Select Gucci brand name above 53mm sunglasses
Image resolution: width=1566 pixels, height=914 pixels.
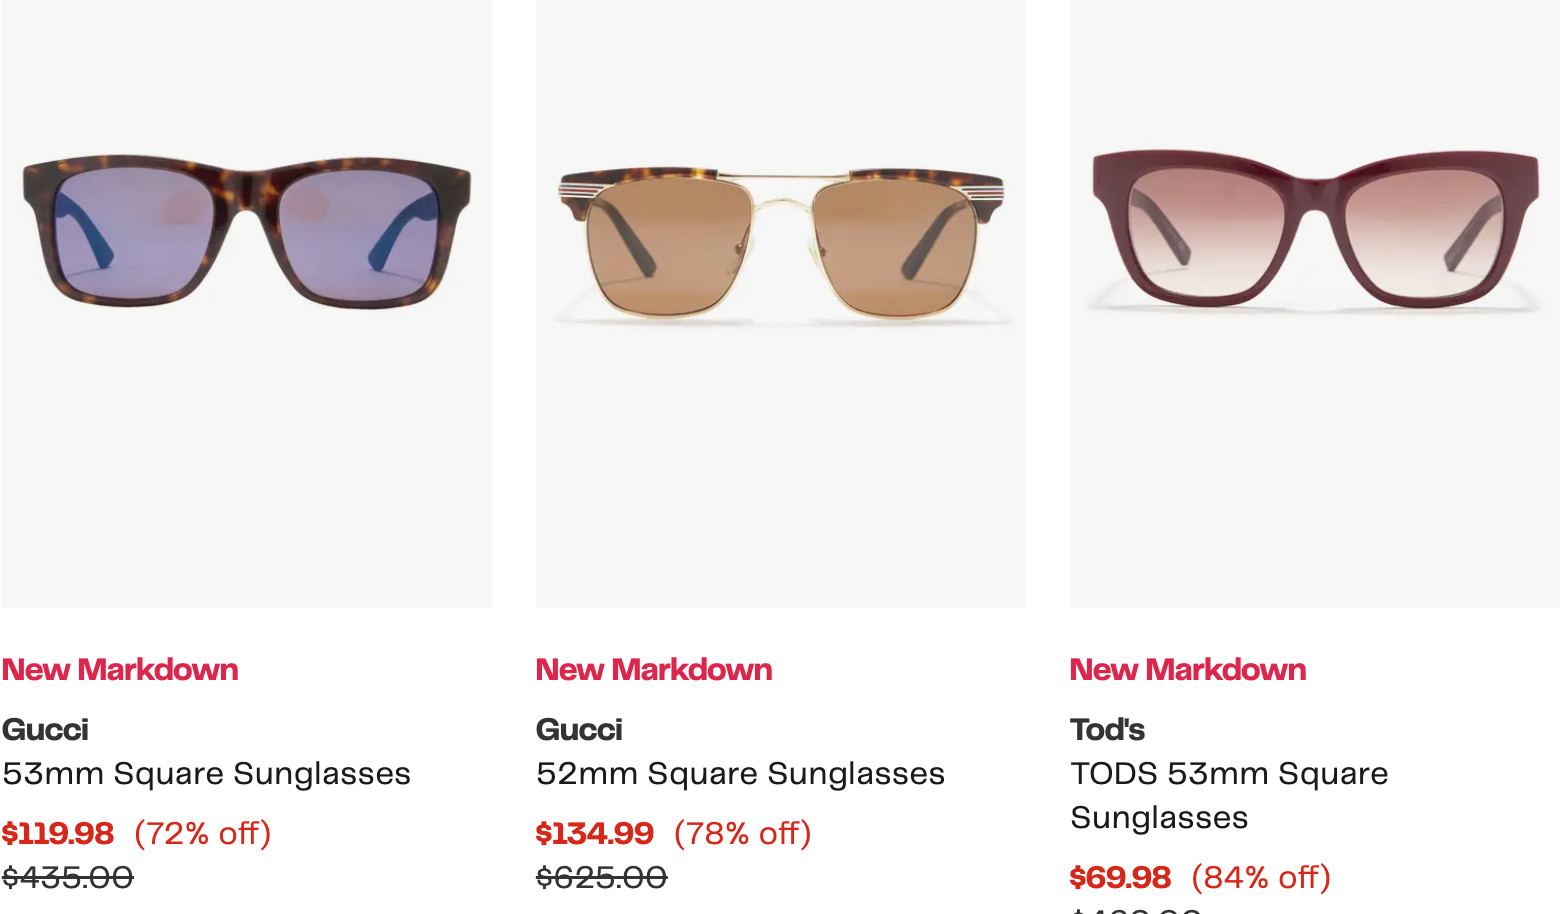click(x=46, y=729)
